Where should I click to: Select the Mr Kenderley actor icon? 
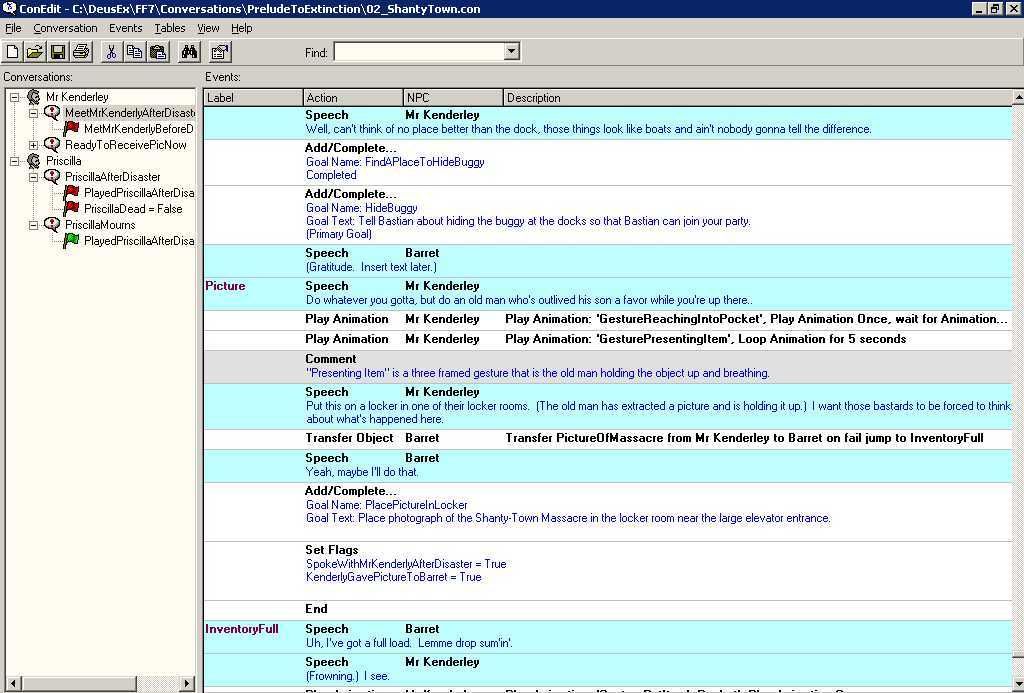34,97
